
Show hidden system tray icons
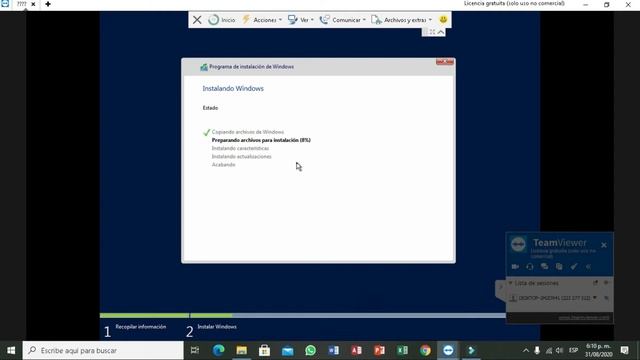(526, 350)
